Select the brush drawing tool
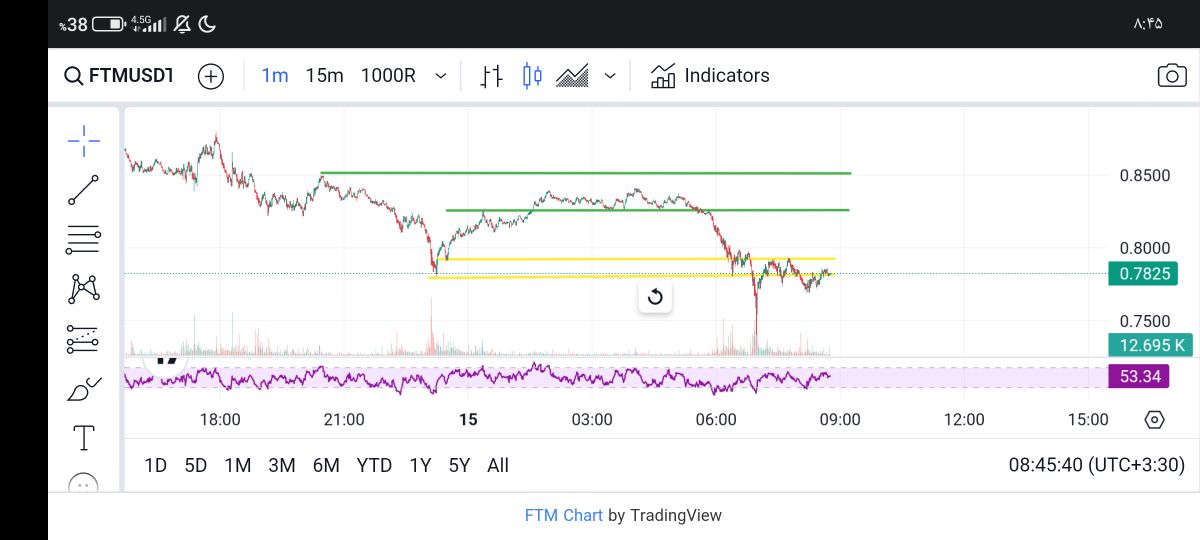 pyautogui.click(x=84, y=389)
